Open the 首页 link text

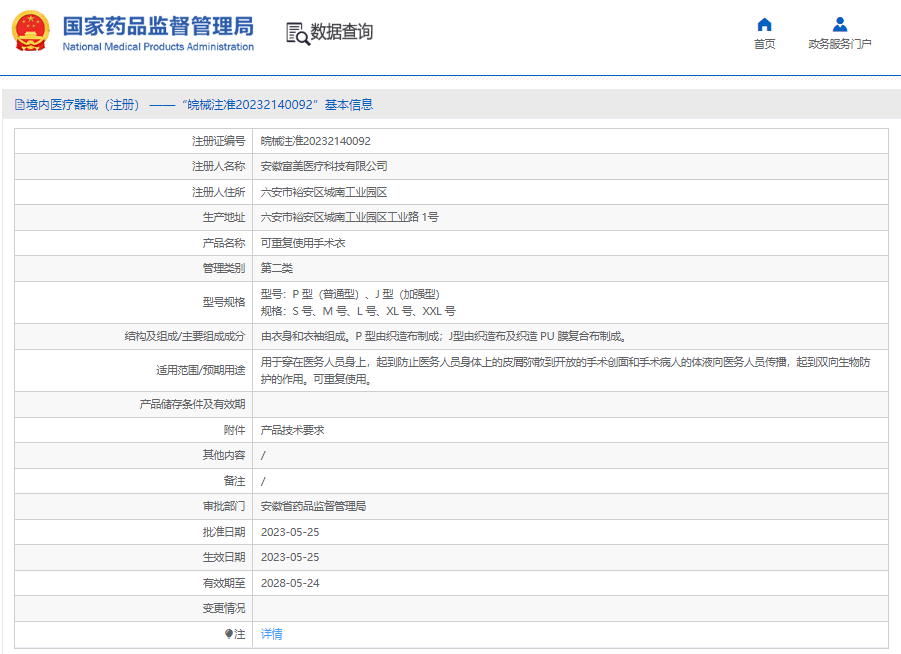(x=764, y=44)
